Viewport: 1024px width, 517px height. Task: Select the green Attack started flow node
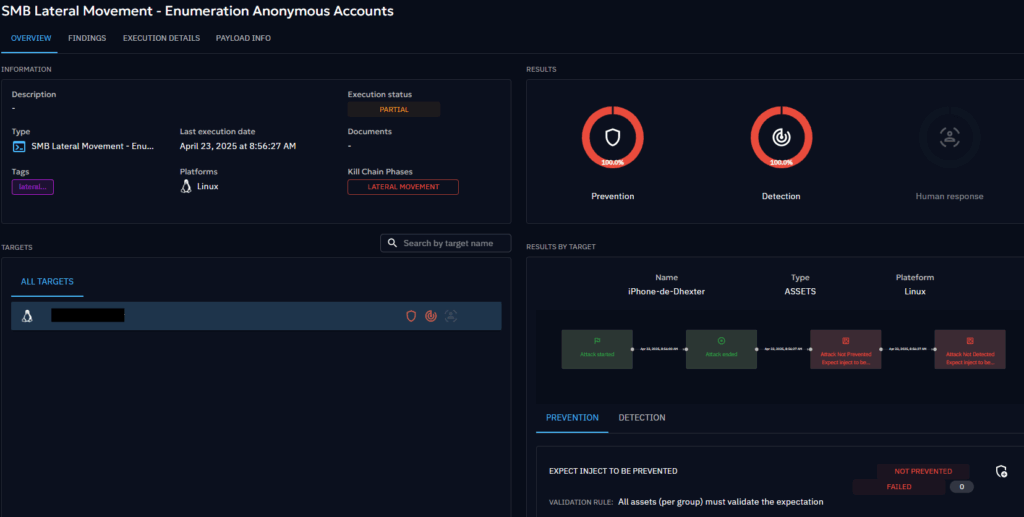click(x=596, y=349)
